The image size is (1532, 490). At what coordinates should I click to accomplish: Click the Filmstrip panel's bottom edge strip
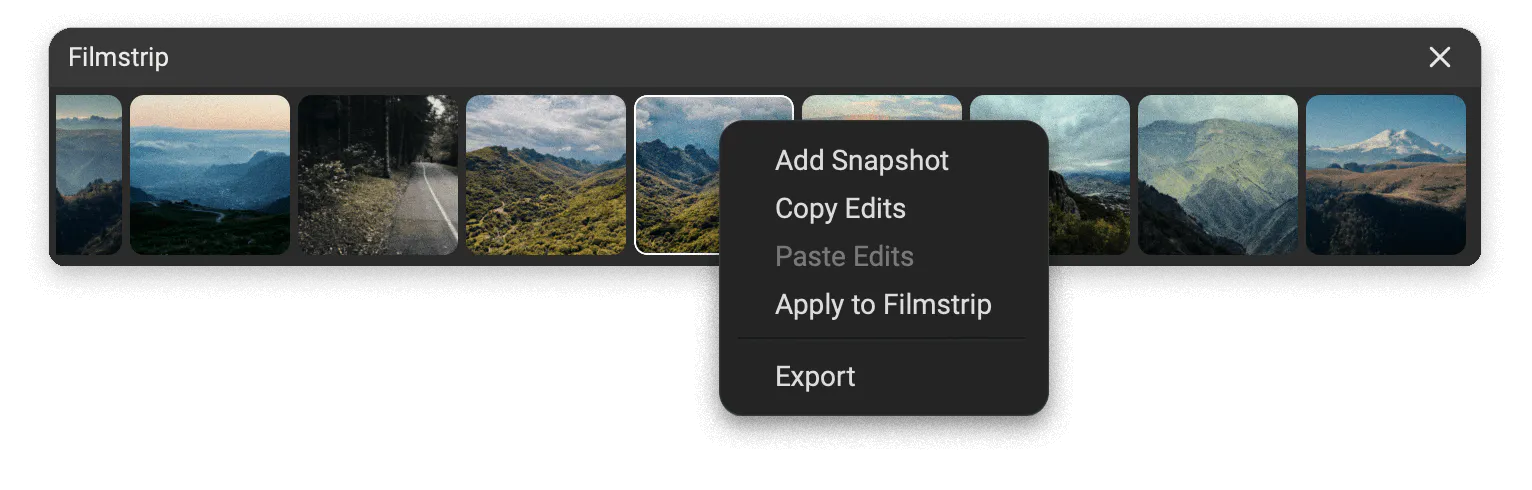click(400, 261)
